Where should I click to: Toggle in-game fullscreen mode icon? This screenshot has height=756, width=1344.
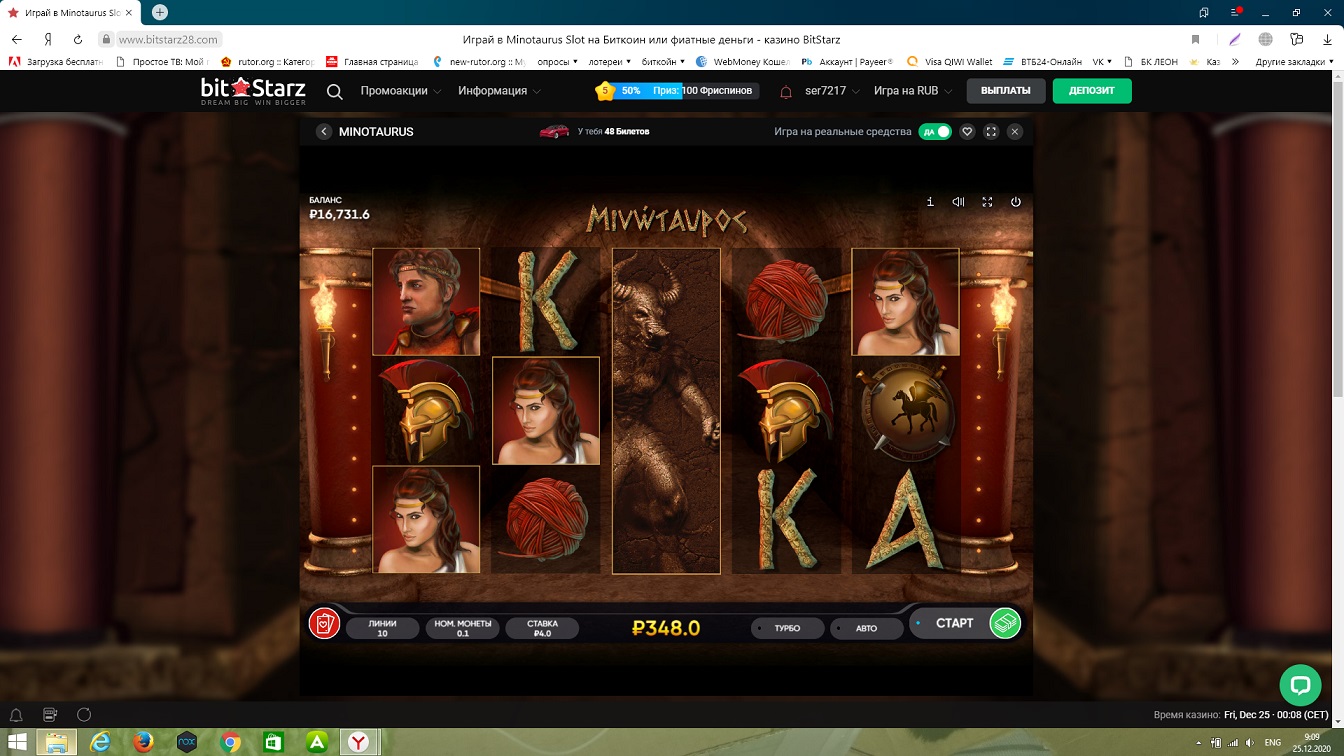tap(987, 202)
